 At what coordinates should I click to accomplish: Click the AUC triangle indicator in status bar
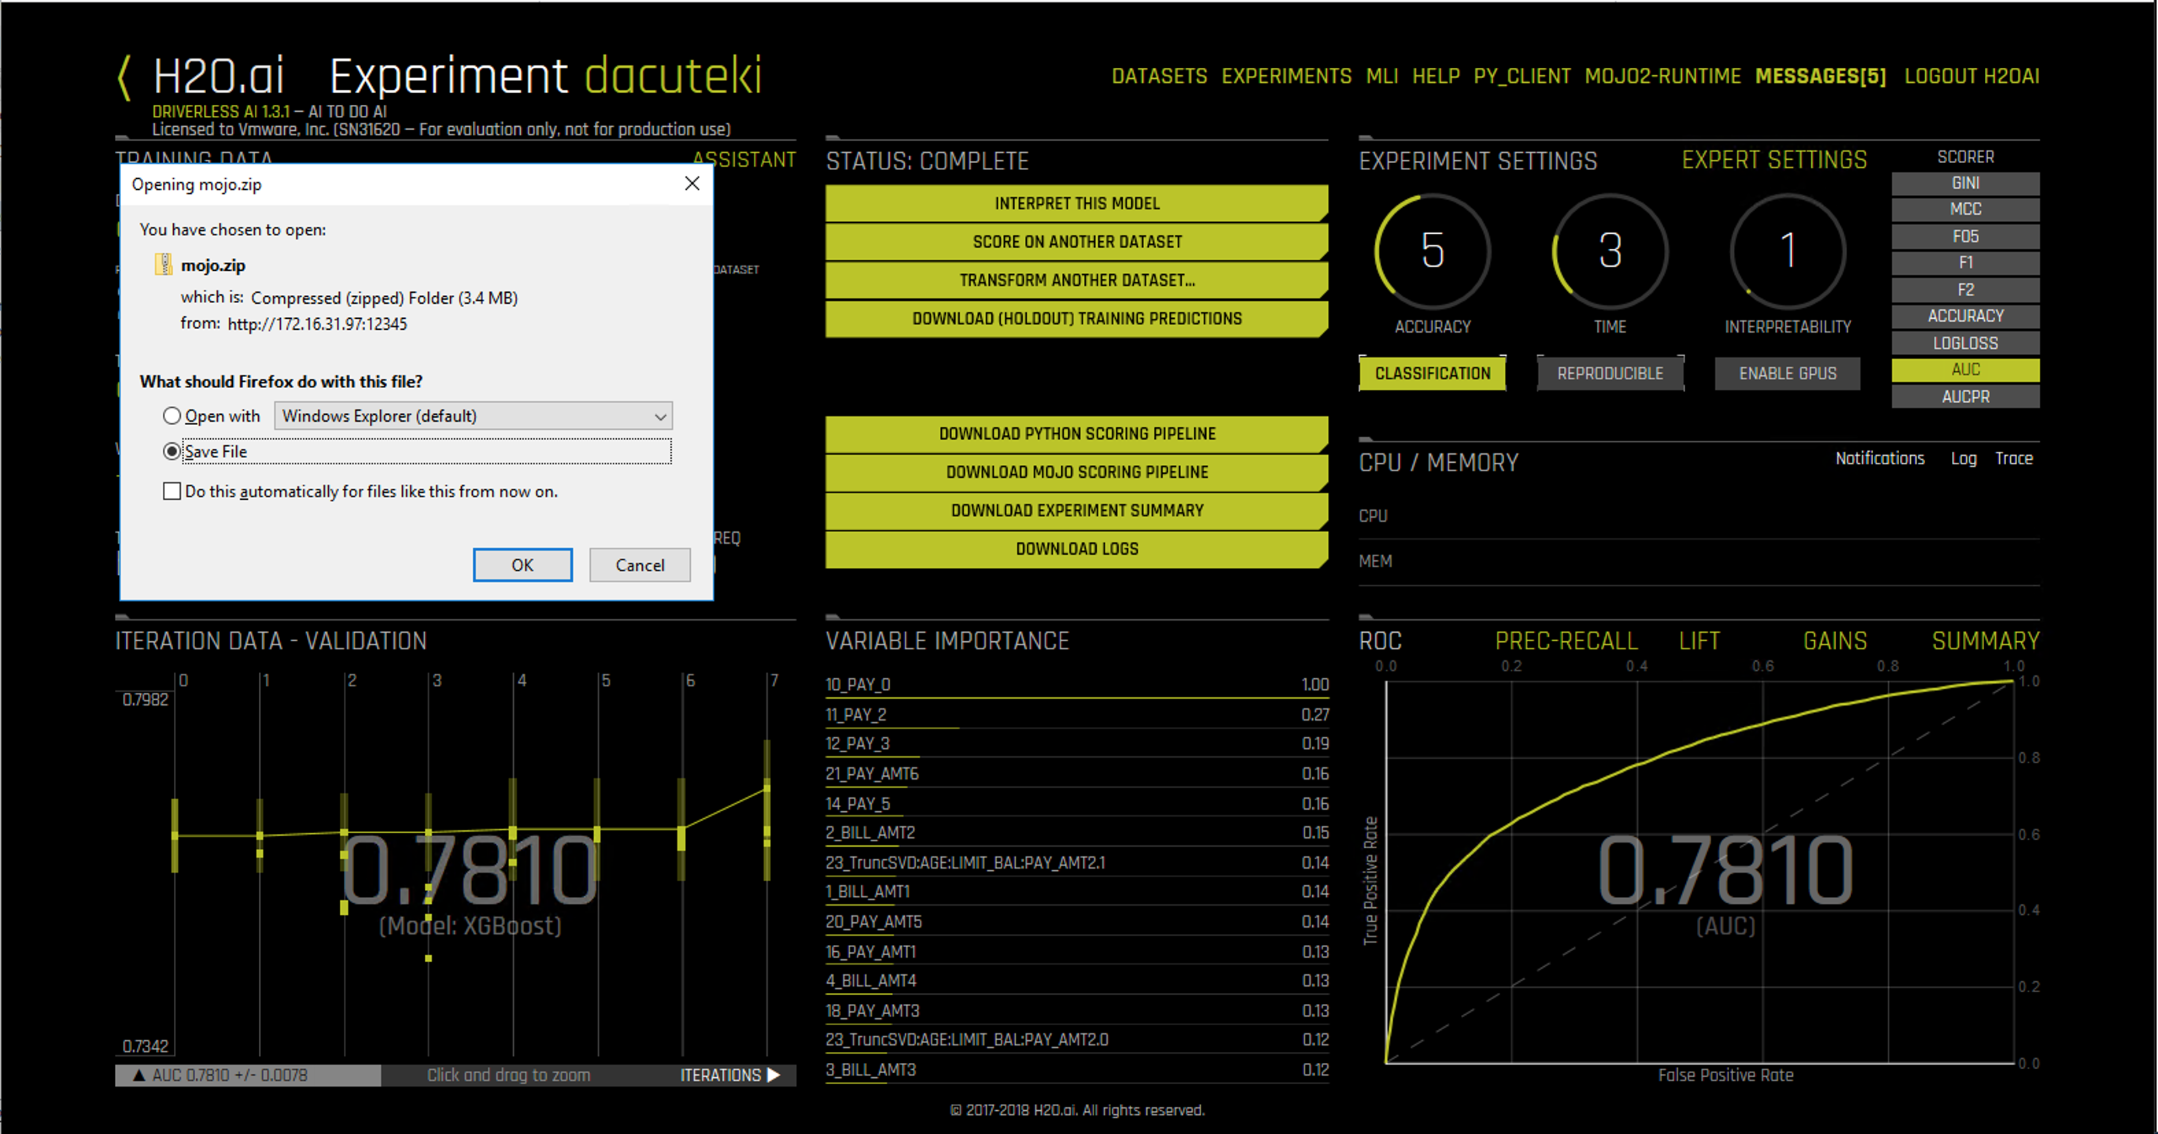[139, 1075]
